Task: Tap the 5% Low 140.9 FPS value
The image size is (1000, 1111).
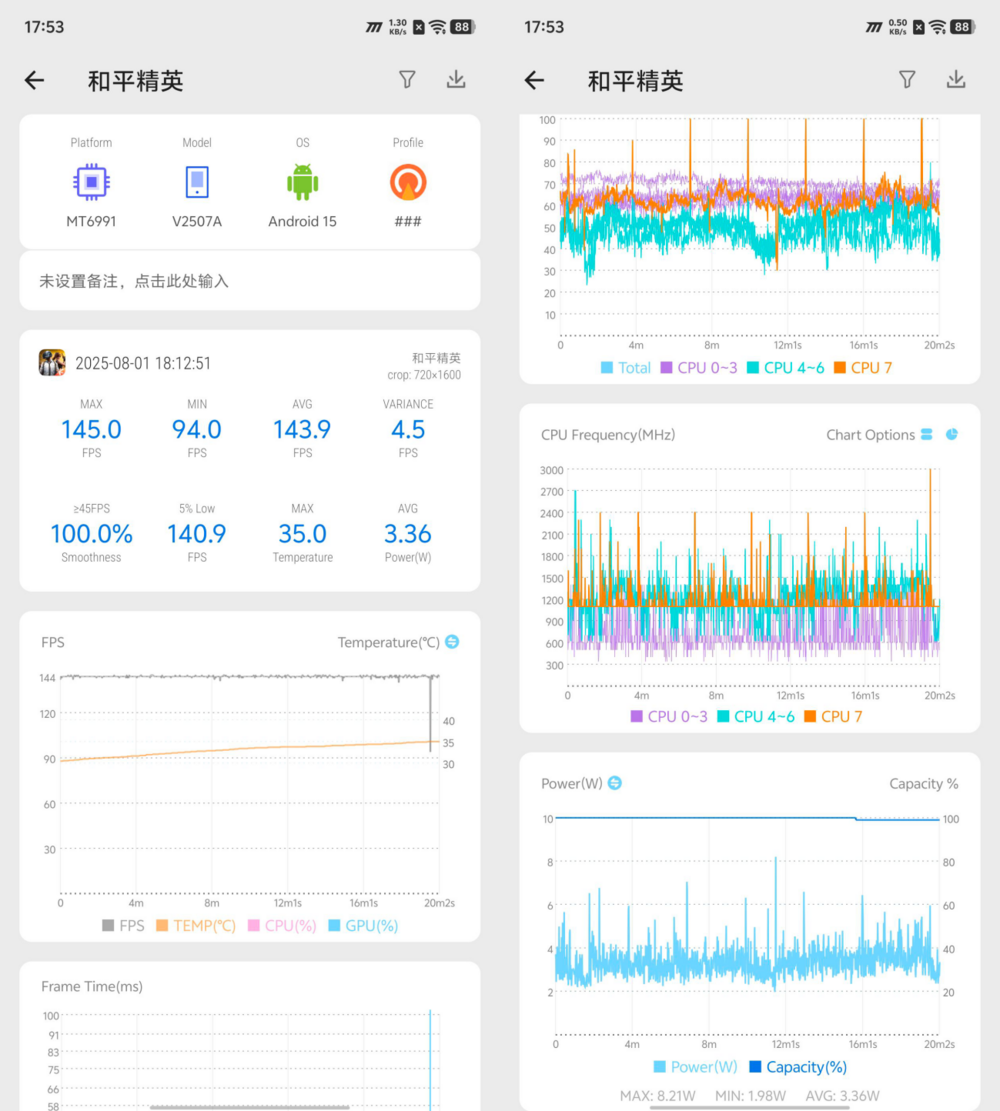Action: pyautogui.click(x=197, y=534)
